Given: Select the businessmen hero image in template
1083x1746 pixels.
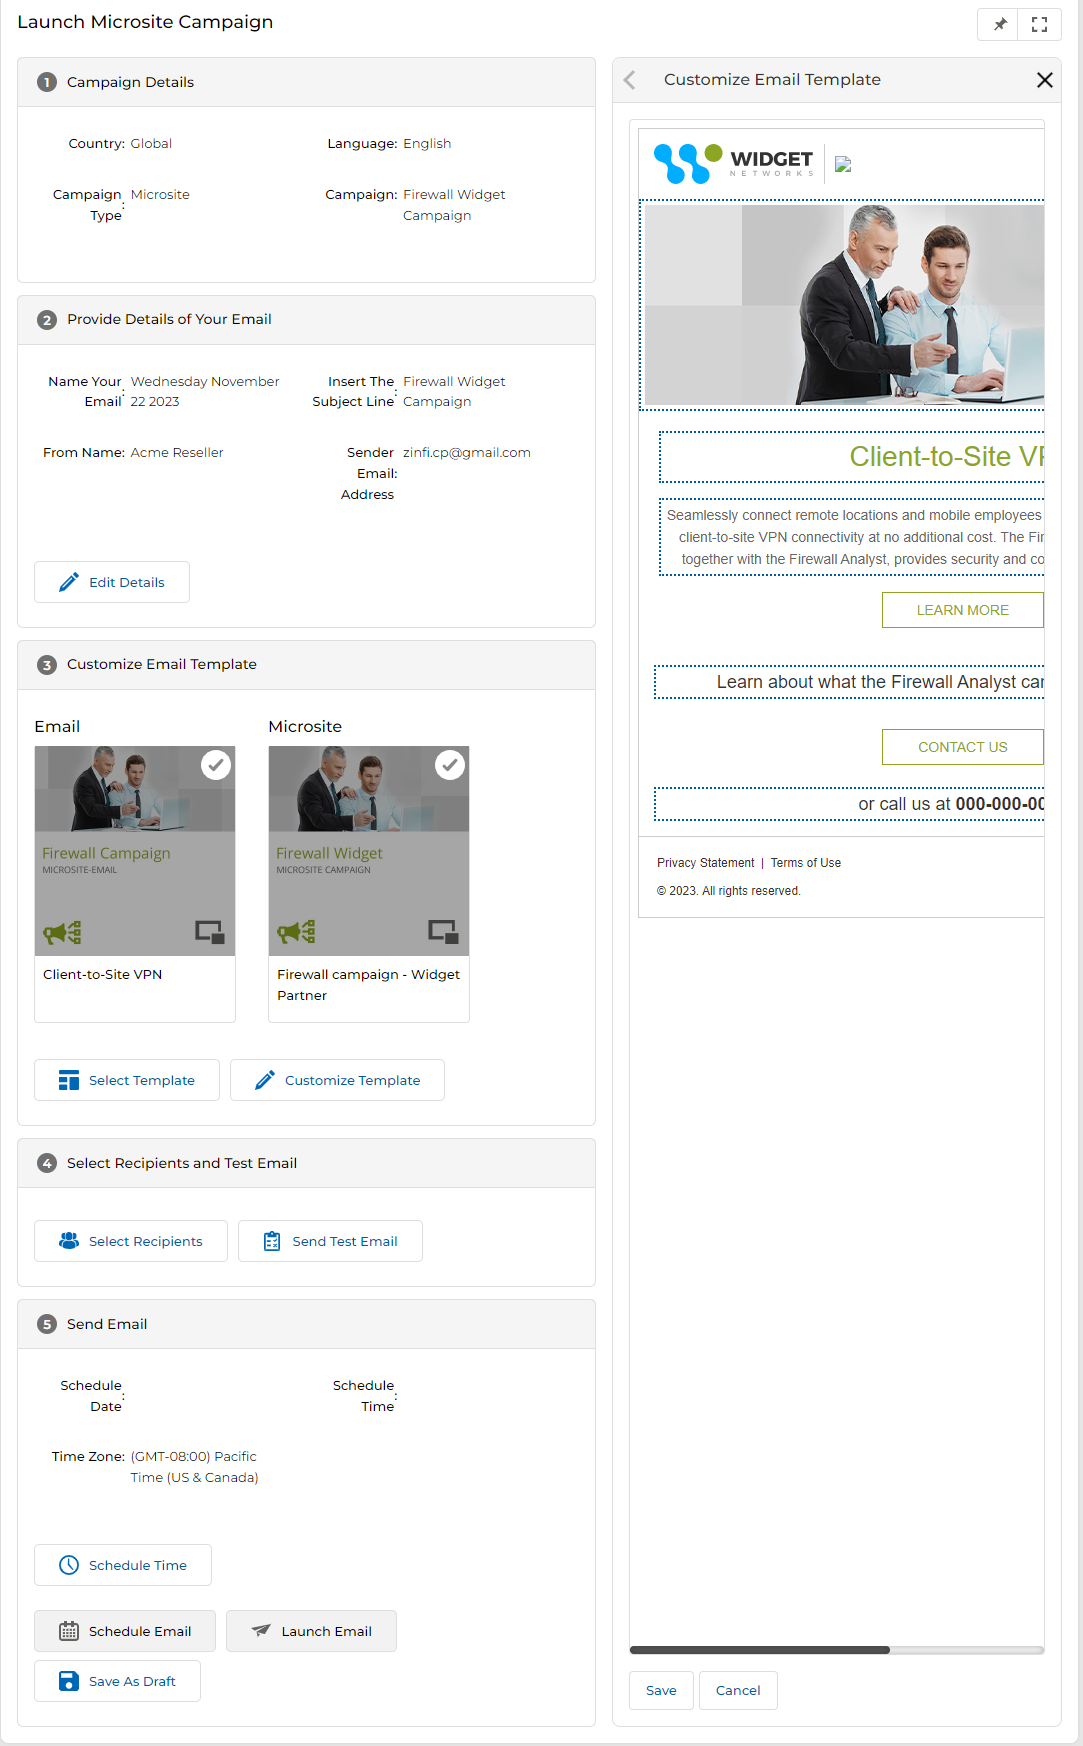Looking at the screenshot, I should [843, 305].
